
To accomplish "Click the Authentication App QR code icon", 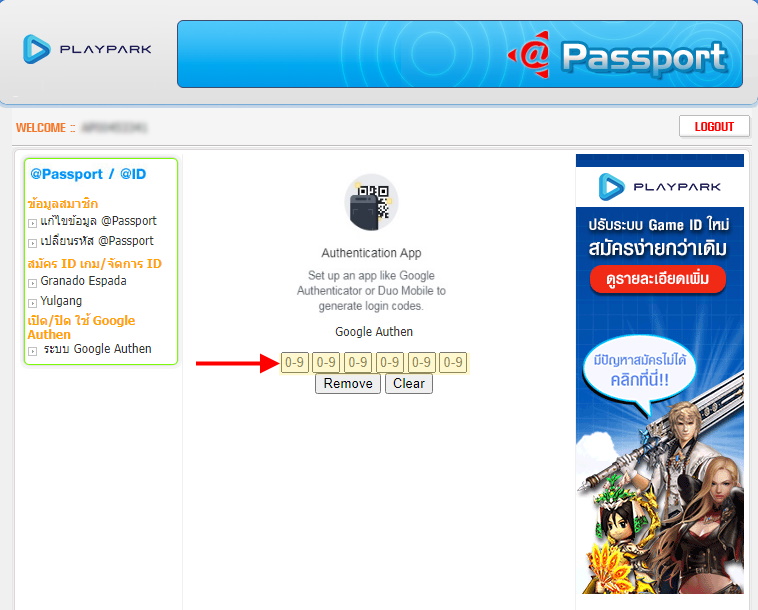I will tap(371, 203).
